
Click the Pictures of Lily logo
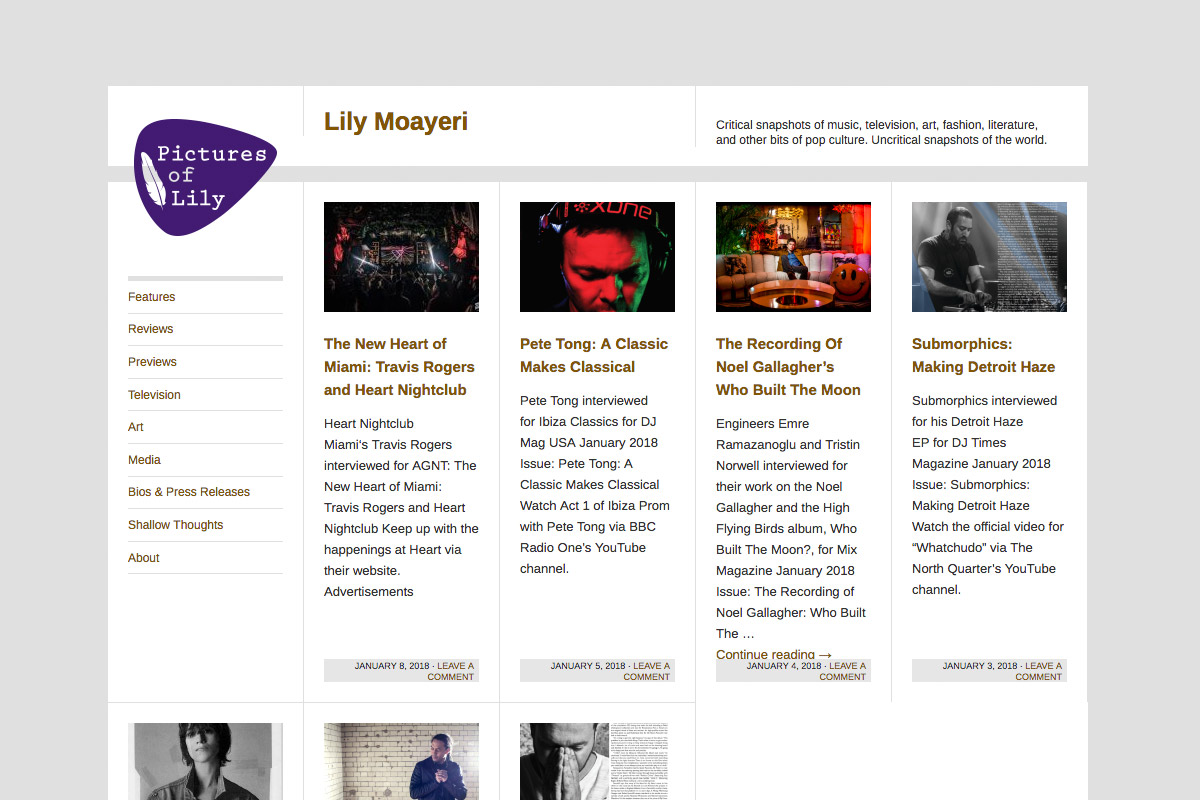[x=205, y=177]
